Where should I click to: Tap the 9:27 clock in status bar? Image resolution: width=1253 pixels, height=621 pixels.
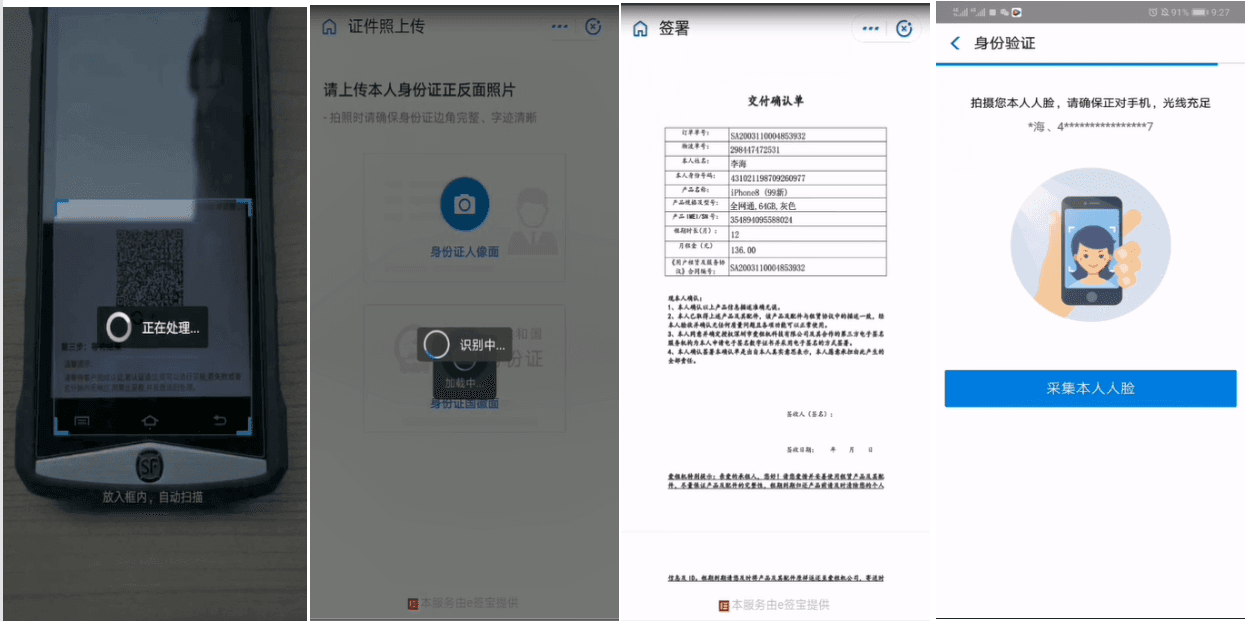click(x=1221, y=12)
